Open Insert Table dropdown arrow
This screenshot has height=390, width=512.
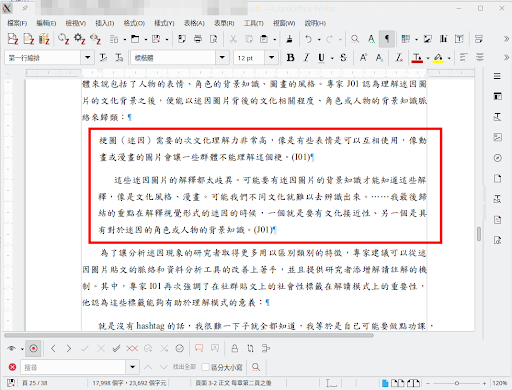pyautogui.click(x=416, y=40)
